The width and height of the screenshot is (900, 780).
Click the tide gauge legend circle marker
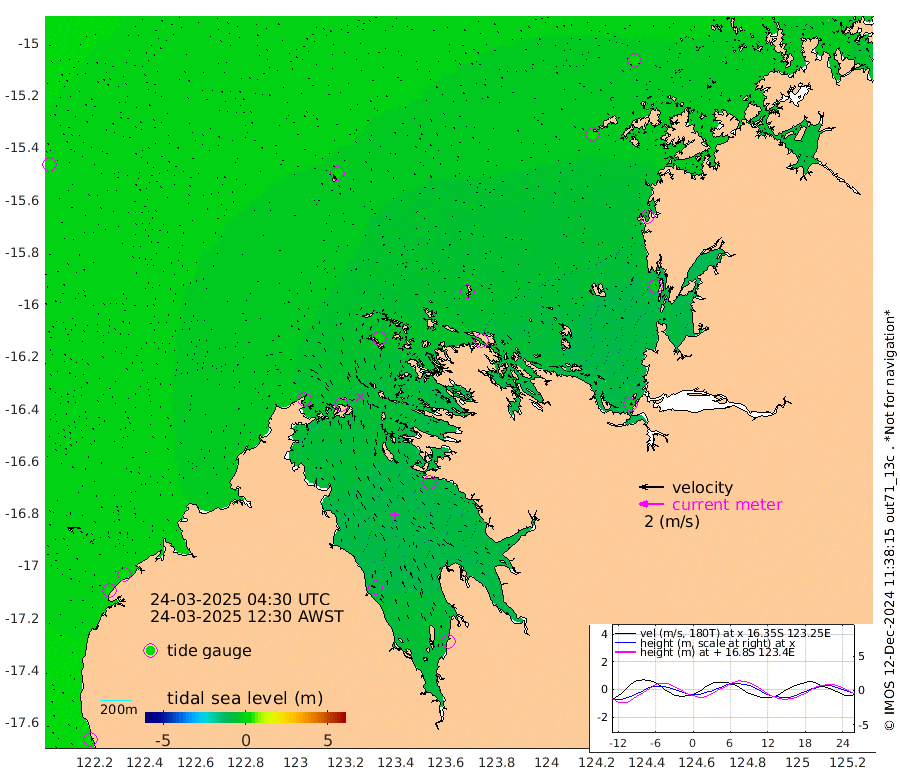(x=150, y=650)
